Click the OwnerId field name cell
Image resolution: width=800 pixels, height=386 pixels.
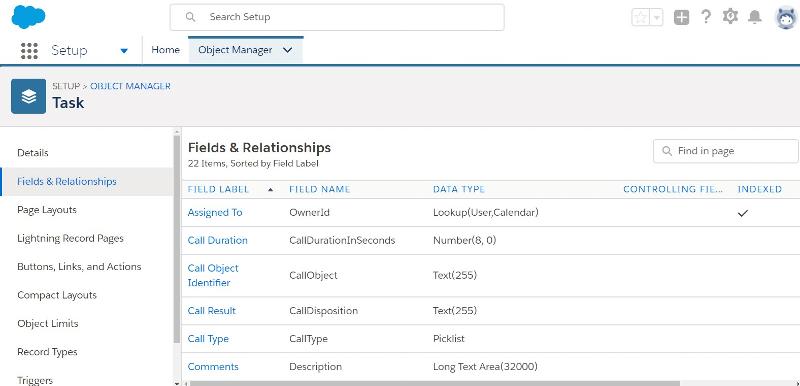(309, 213)
